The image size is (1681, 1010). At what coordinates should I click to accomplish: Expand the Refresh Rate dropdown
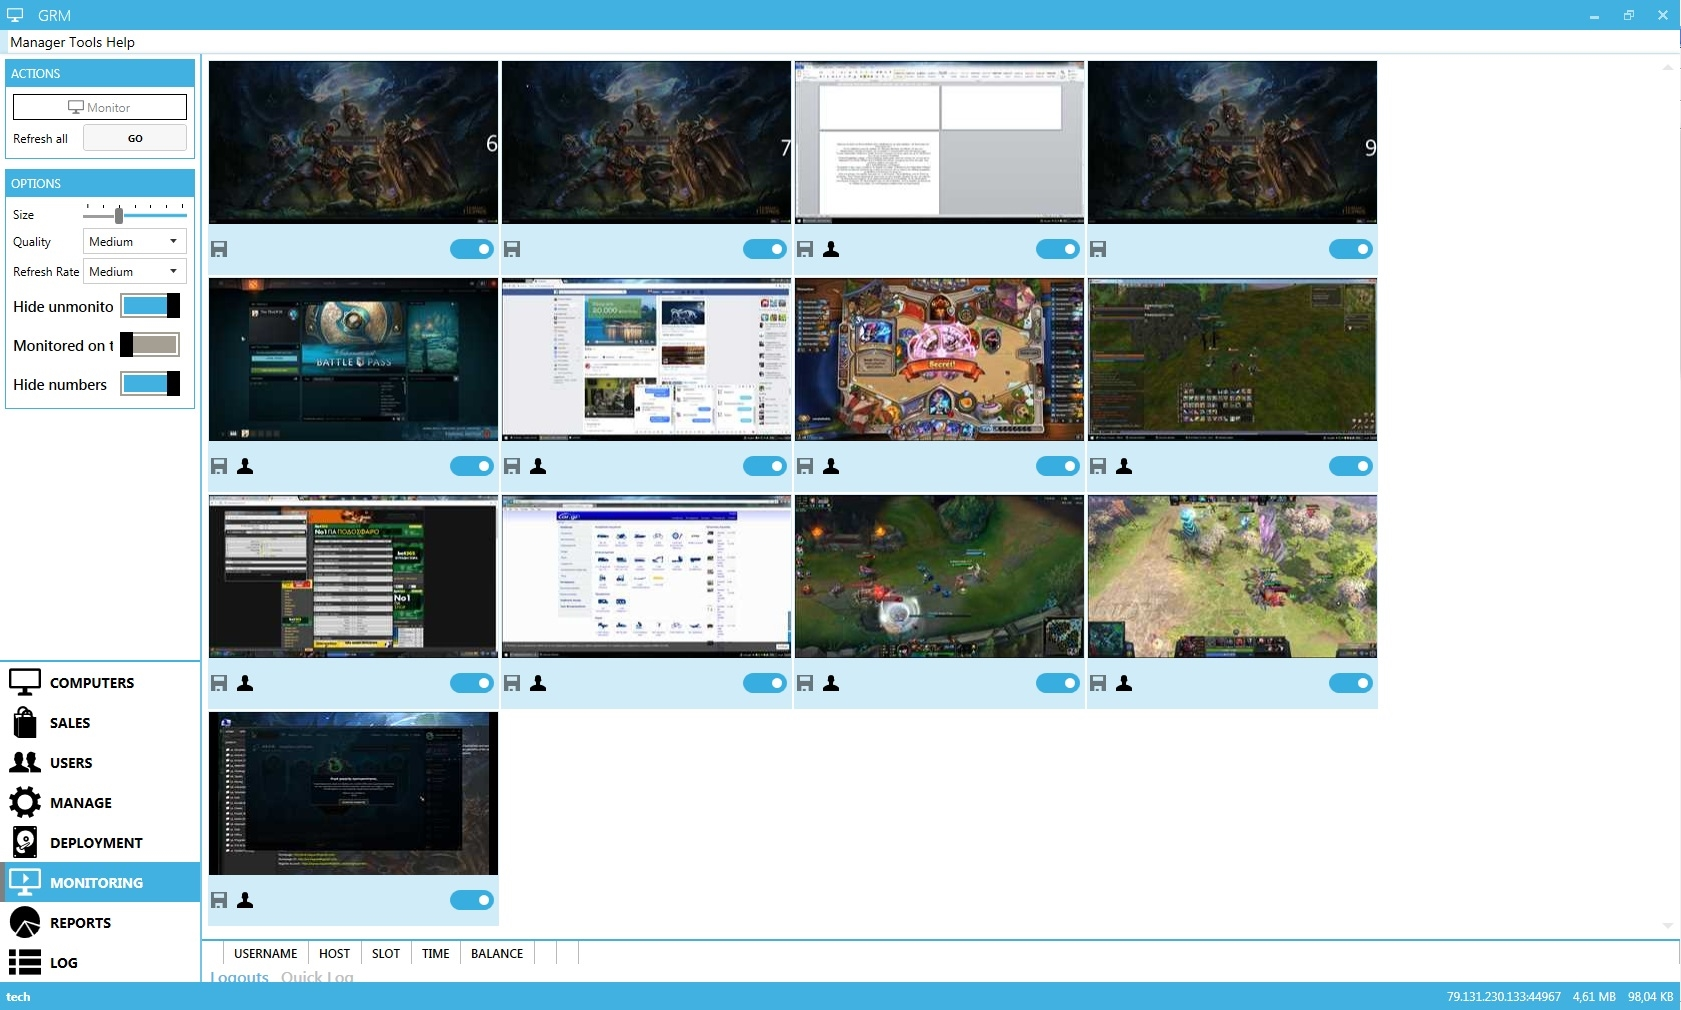click(x=134, y=272)
